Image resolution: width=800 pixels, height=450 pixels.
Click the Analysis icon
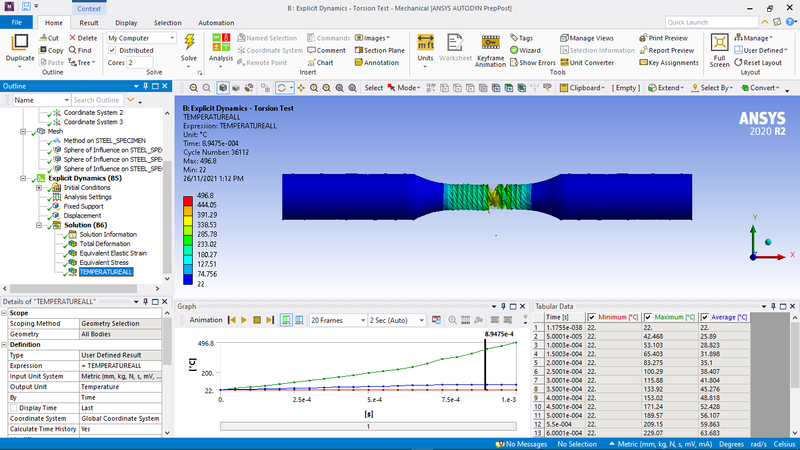tap(221, 42)
